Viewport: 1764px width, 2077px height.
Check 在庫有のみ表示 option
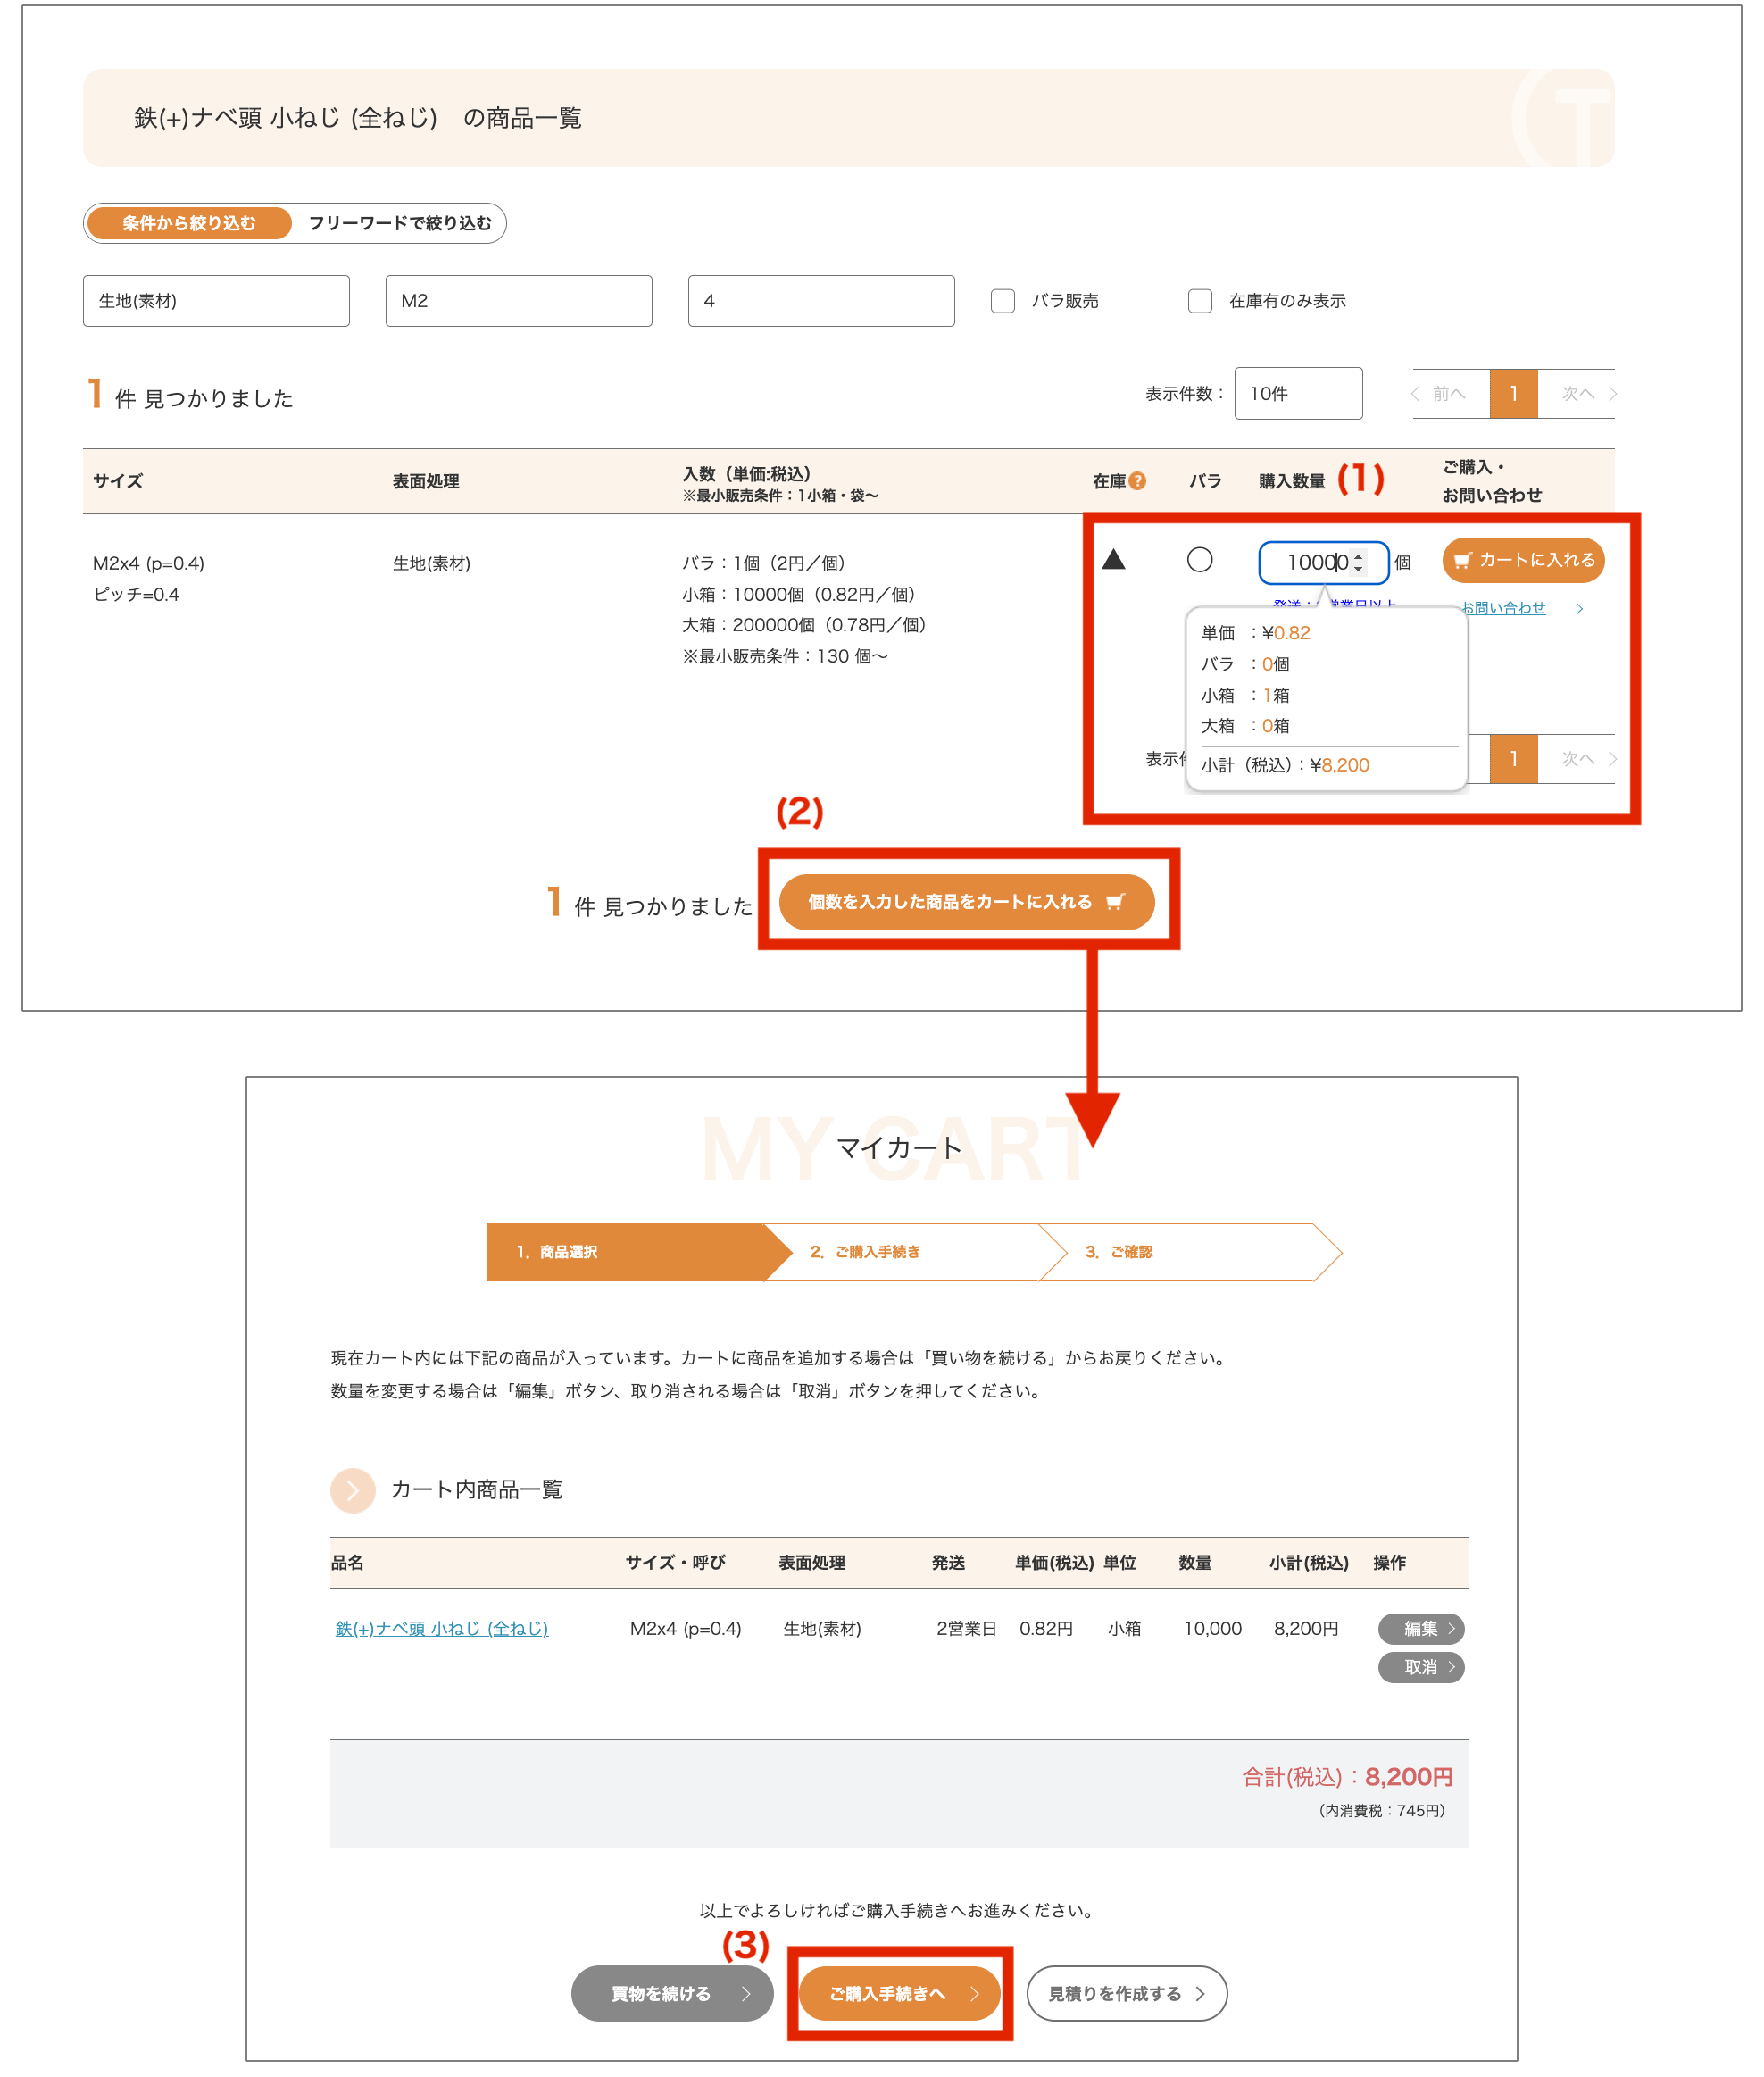point(1200,301)
